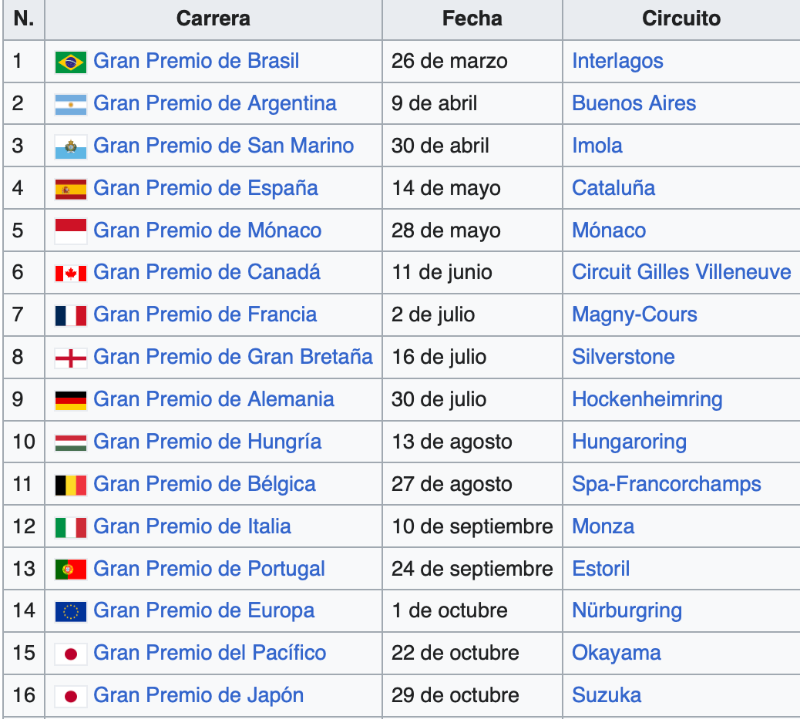The height and width of the screenshot is (719, 800).
Task: Click the Fecha column header
Action: point(472,19)
